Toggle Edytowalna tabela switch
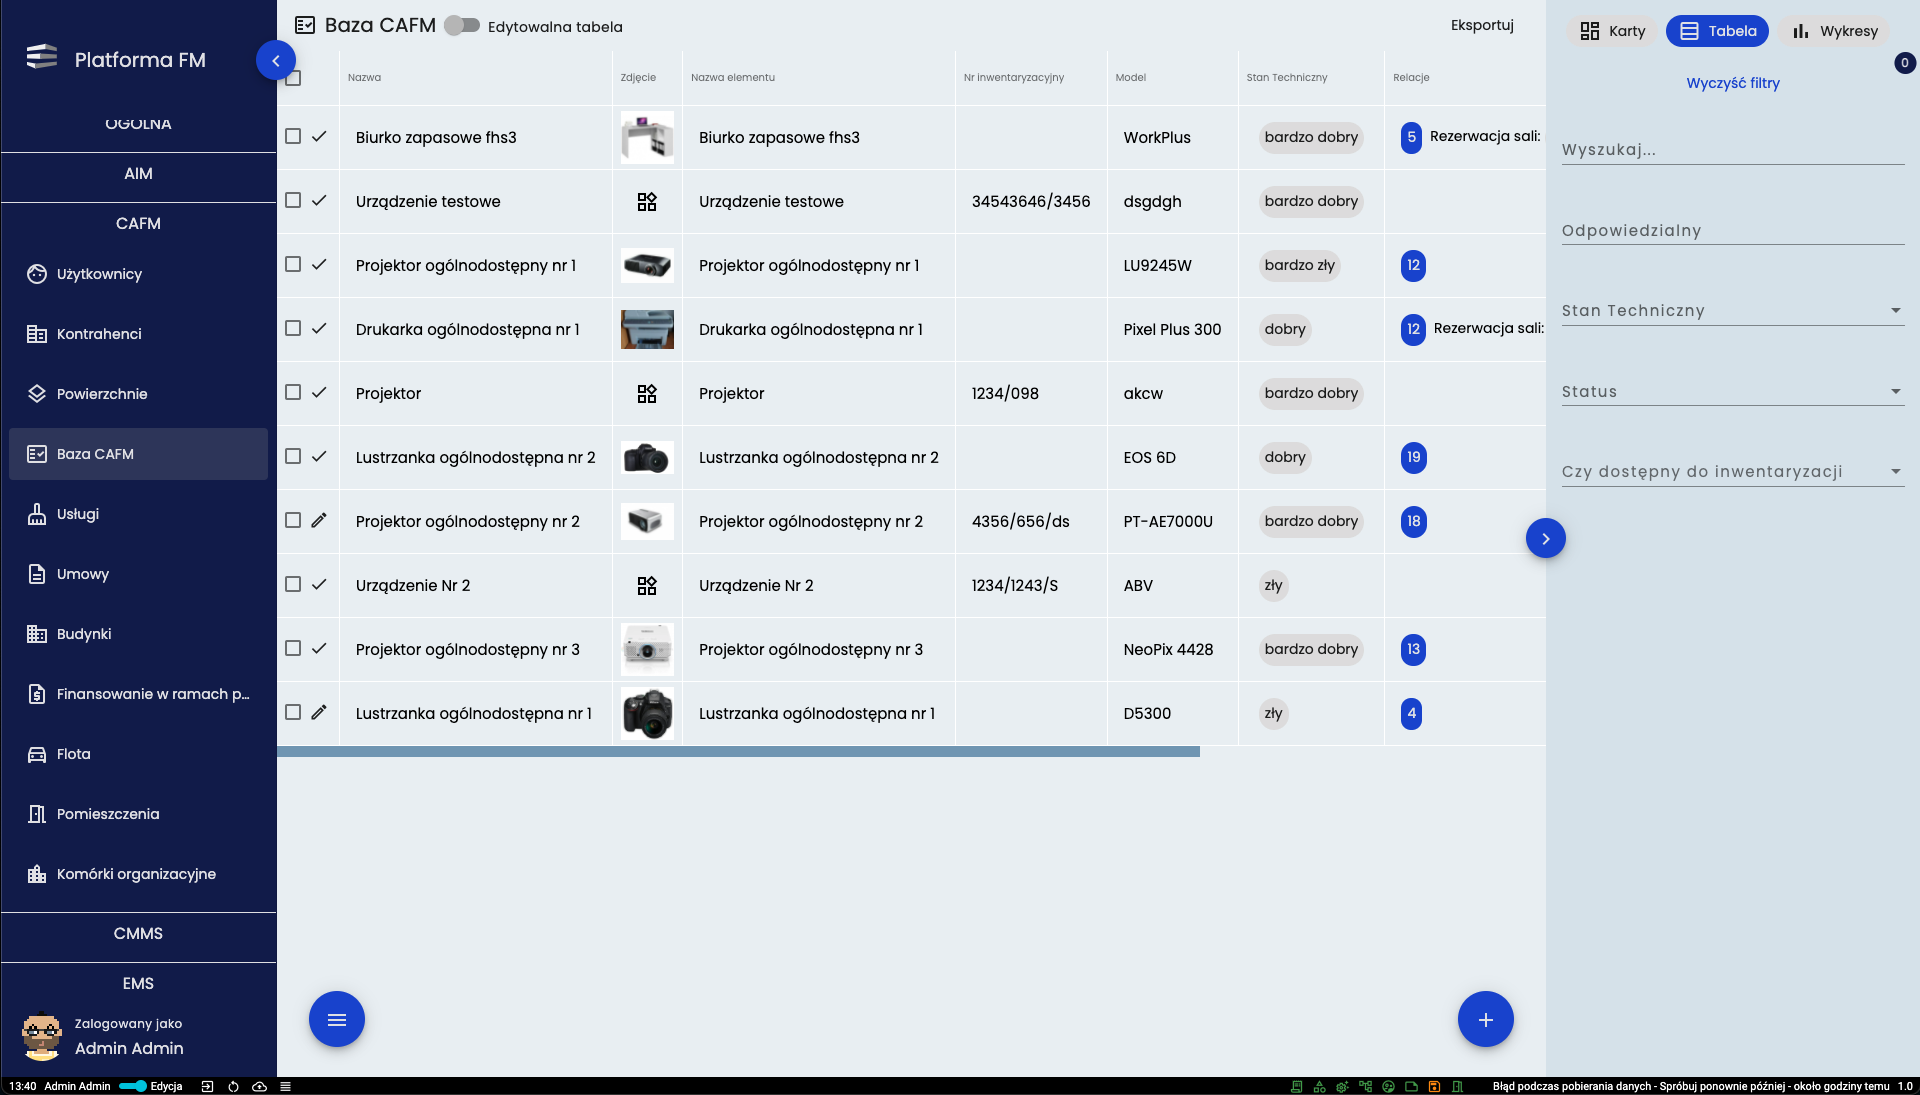The width and height of the screenshot is (1920, 1095). click(x=462, y=25)
